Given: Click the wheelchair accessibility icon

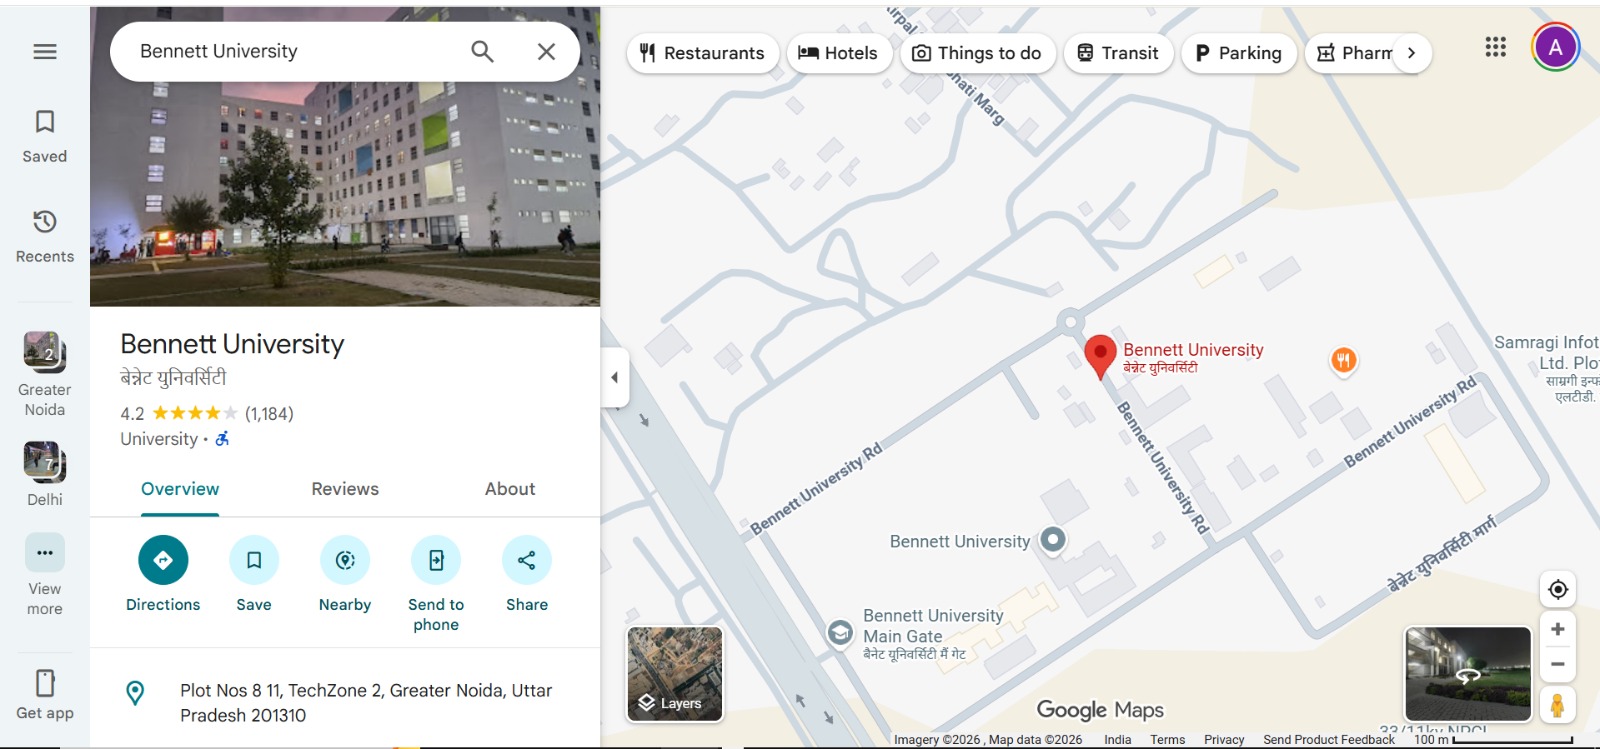Looking at the screenshot, I should click(x=222, y=439).
